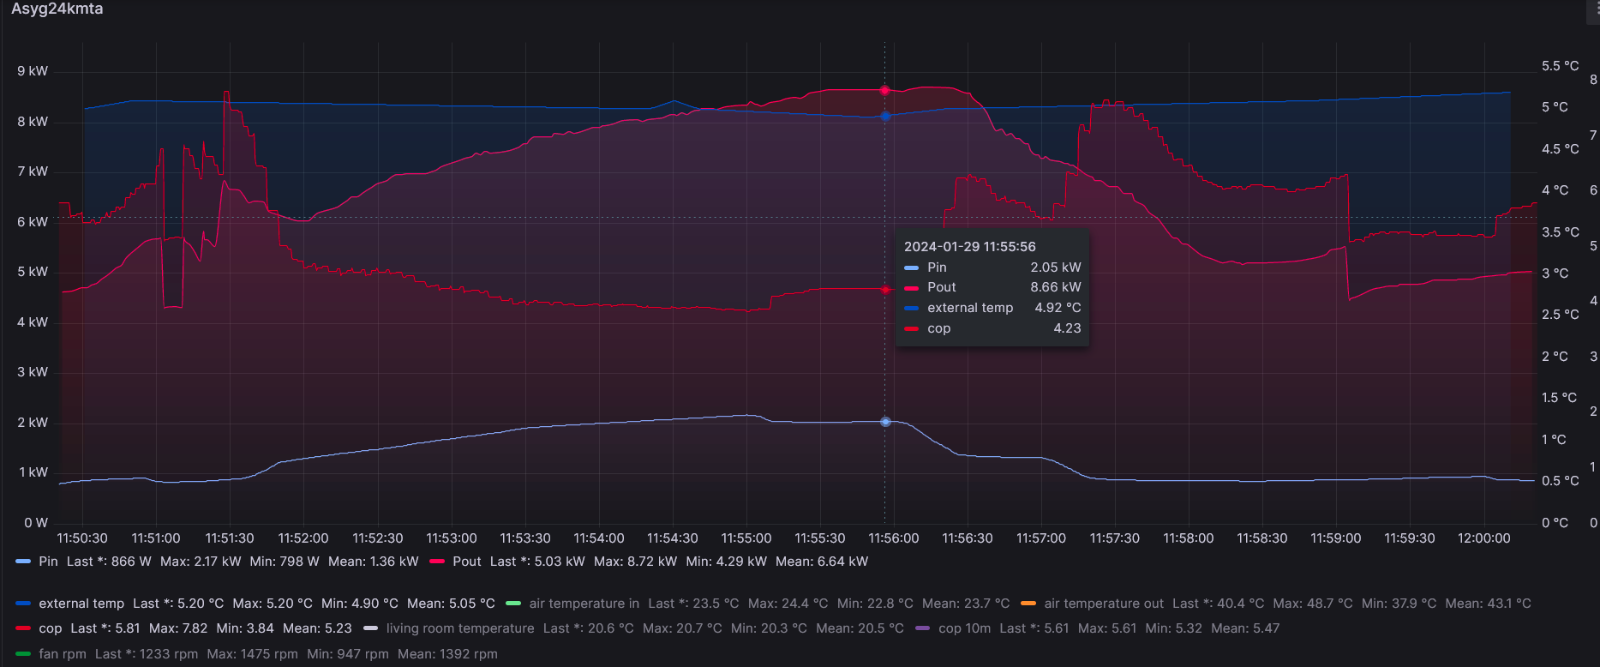
Task: Click the orange air temperature out swatch
Action: tap(1028, 604)
